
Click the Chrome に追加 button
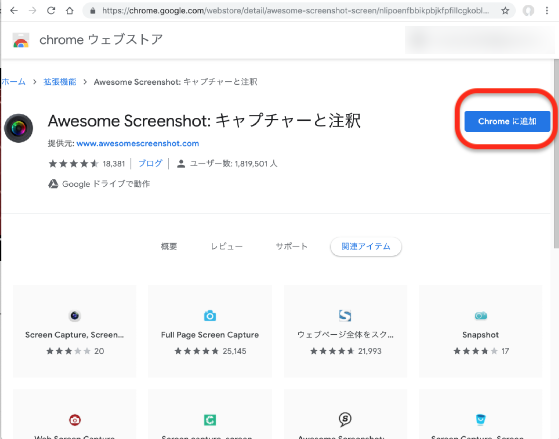[507, 121]
